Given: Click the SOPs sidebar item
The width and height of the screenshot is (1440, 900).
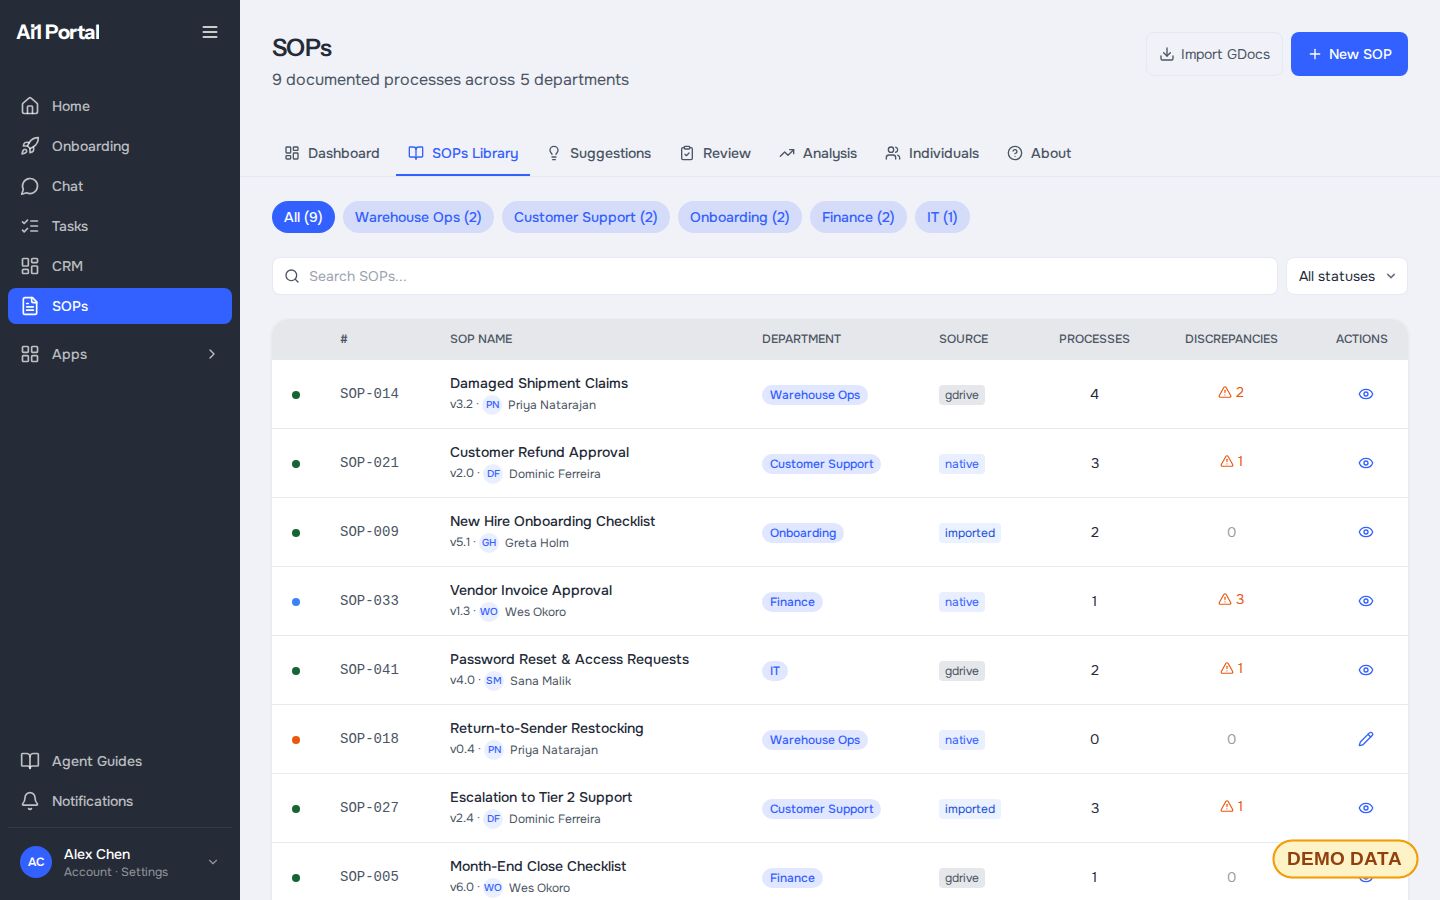Looking at the screenshot, I should coord(120,306).
